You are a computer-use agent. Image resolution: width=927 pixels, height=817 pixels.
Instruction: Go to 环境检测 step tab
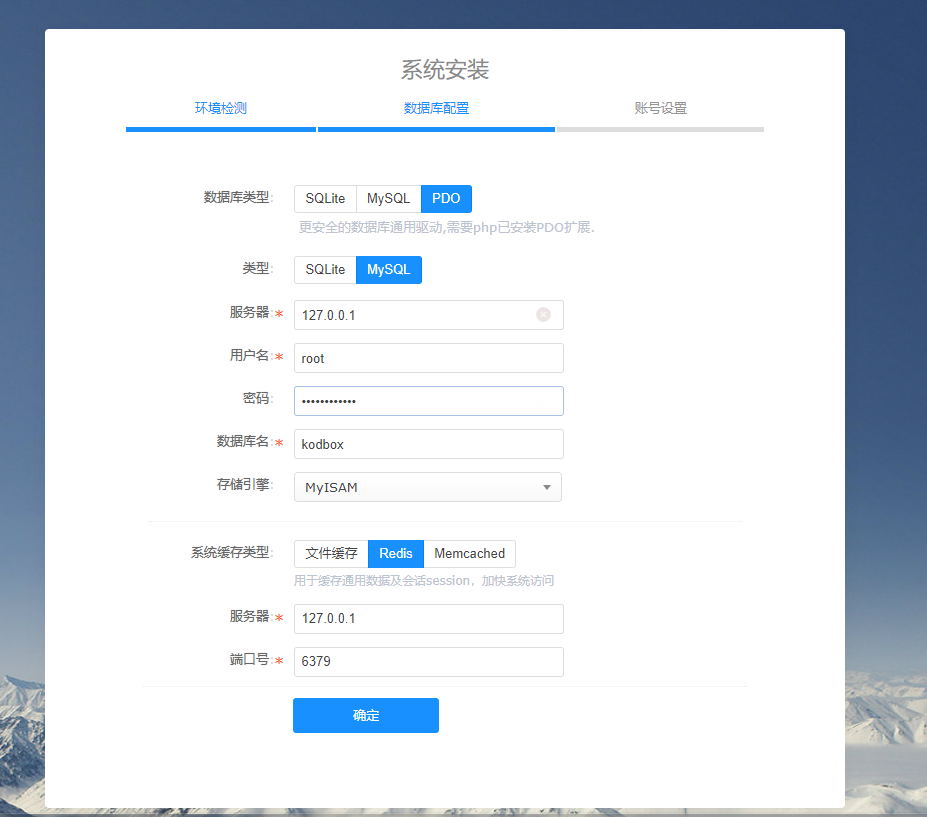point(221,108)
